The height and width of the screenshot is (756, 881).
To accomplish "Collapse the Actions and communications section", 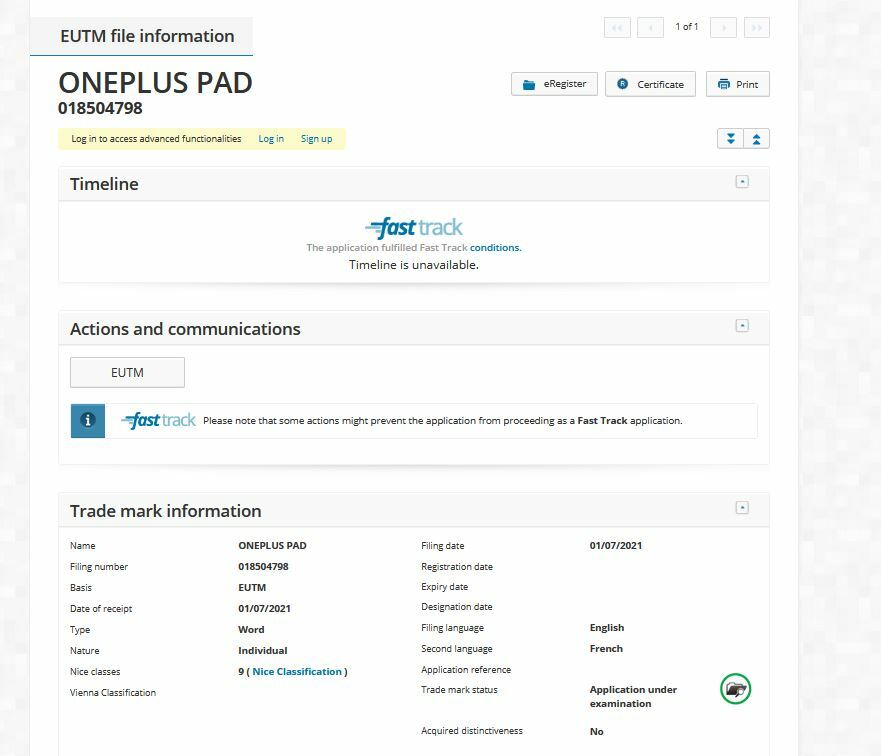I will (x=742, y=326).
